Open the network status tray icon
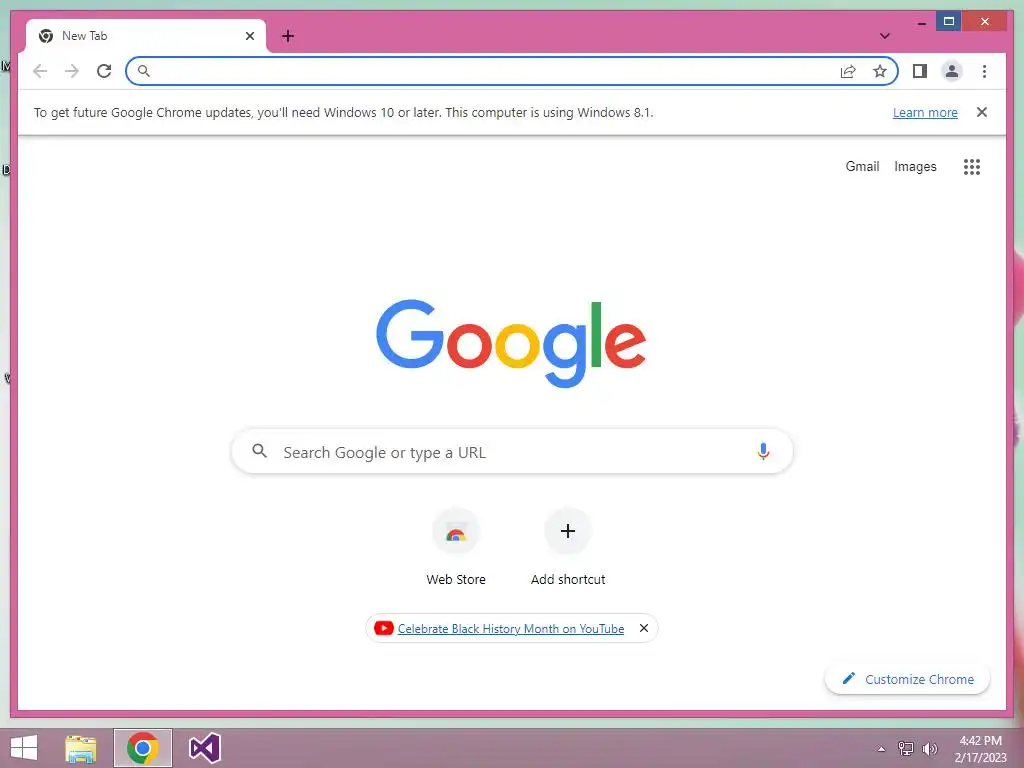Screen dimensions: 1024x768 (x=906, y=749)
